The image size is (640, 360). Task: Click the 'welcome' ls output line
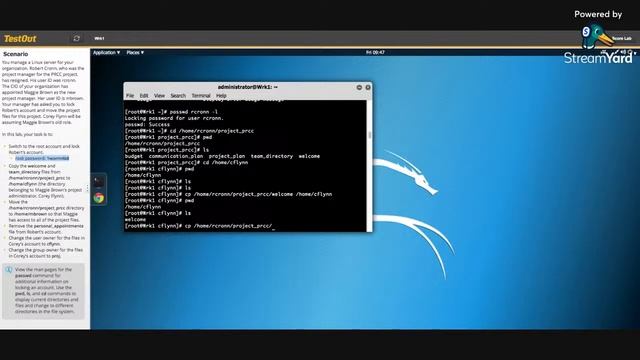coord(135,220)
